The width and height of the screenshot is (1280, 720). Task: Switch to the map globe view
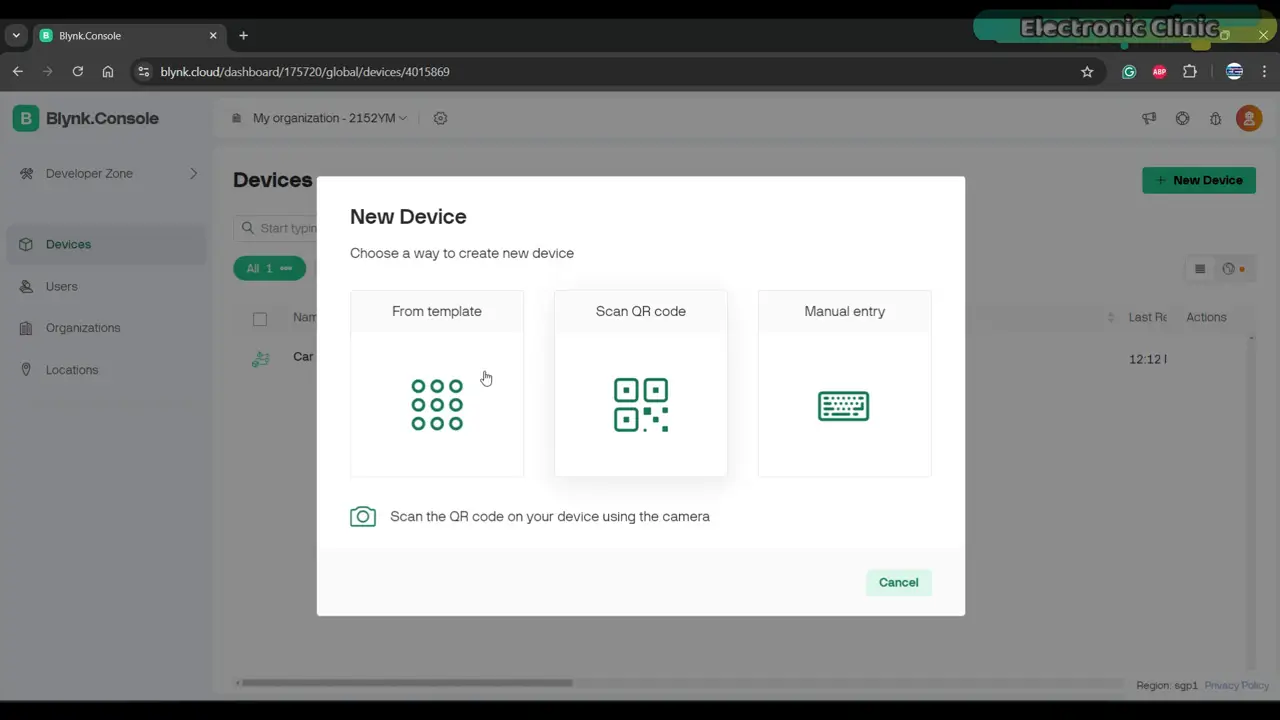click(x=1229, y=269)
